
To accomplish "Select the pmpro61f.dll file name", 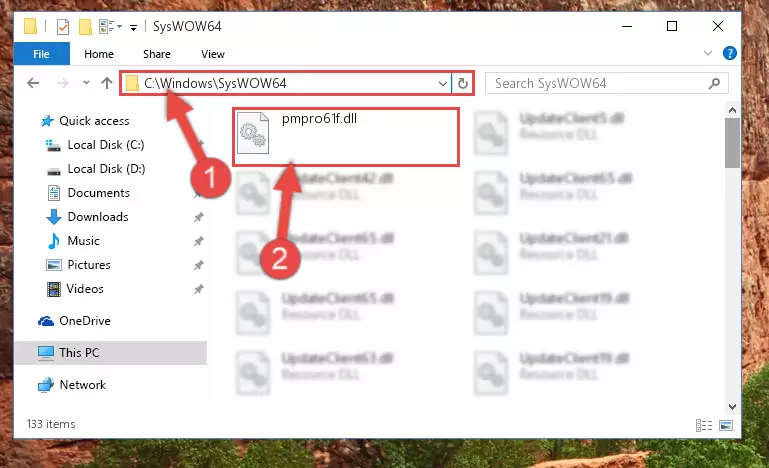I will [x=319, y=119].
